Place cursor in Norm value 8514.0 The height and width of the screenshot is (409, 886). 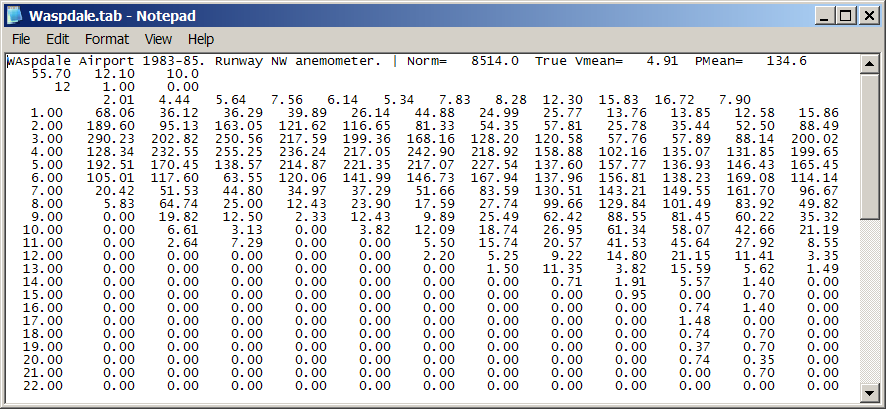coord(495,61)
